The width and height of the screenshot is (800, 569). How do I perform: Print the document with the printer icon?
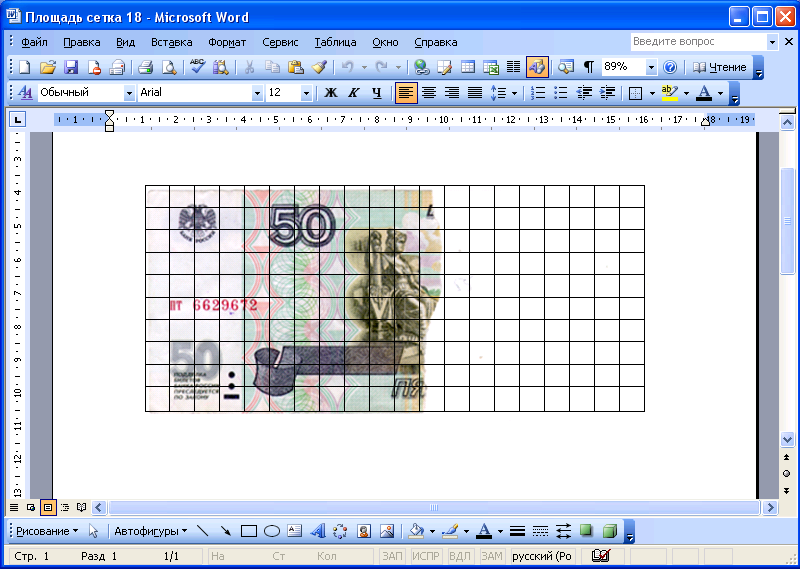tap(145, 67)
